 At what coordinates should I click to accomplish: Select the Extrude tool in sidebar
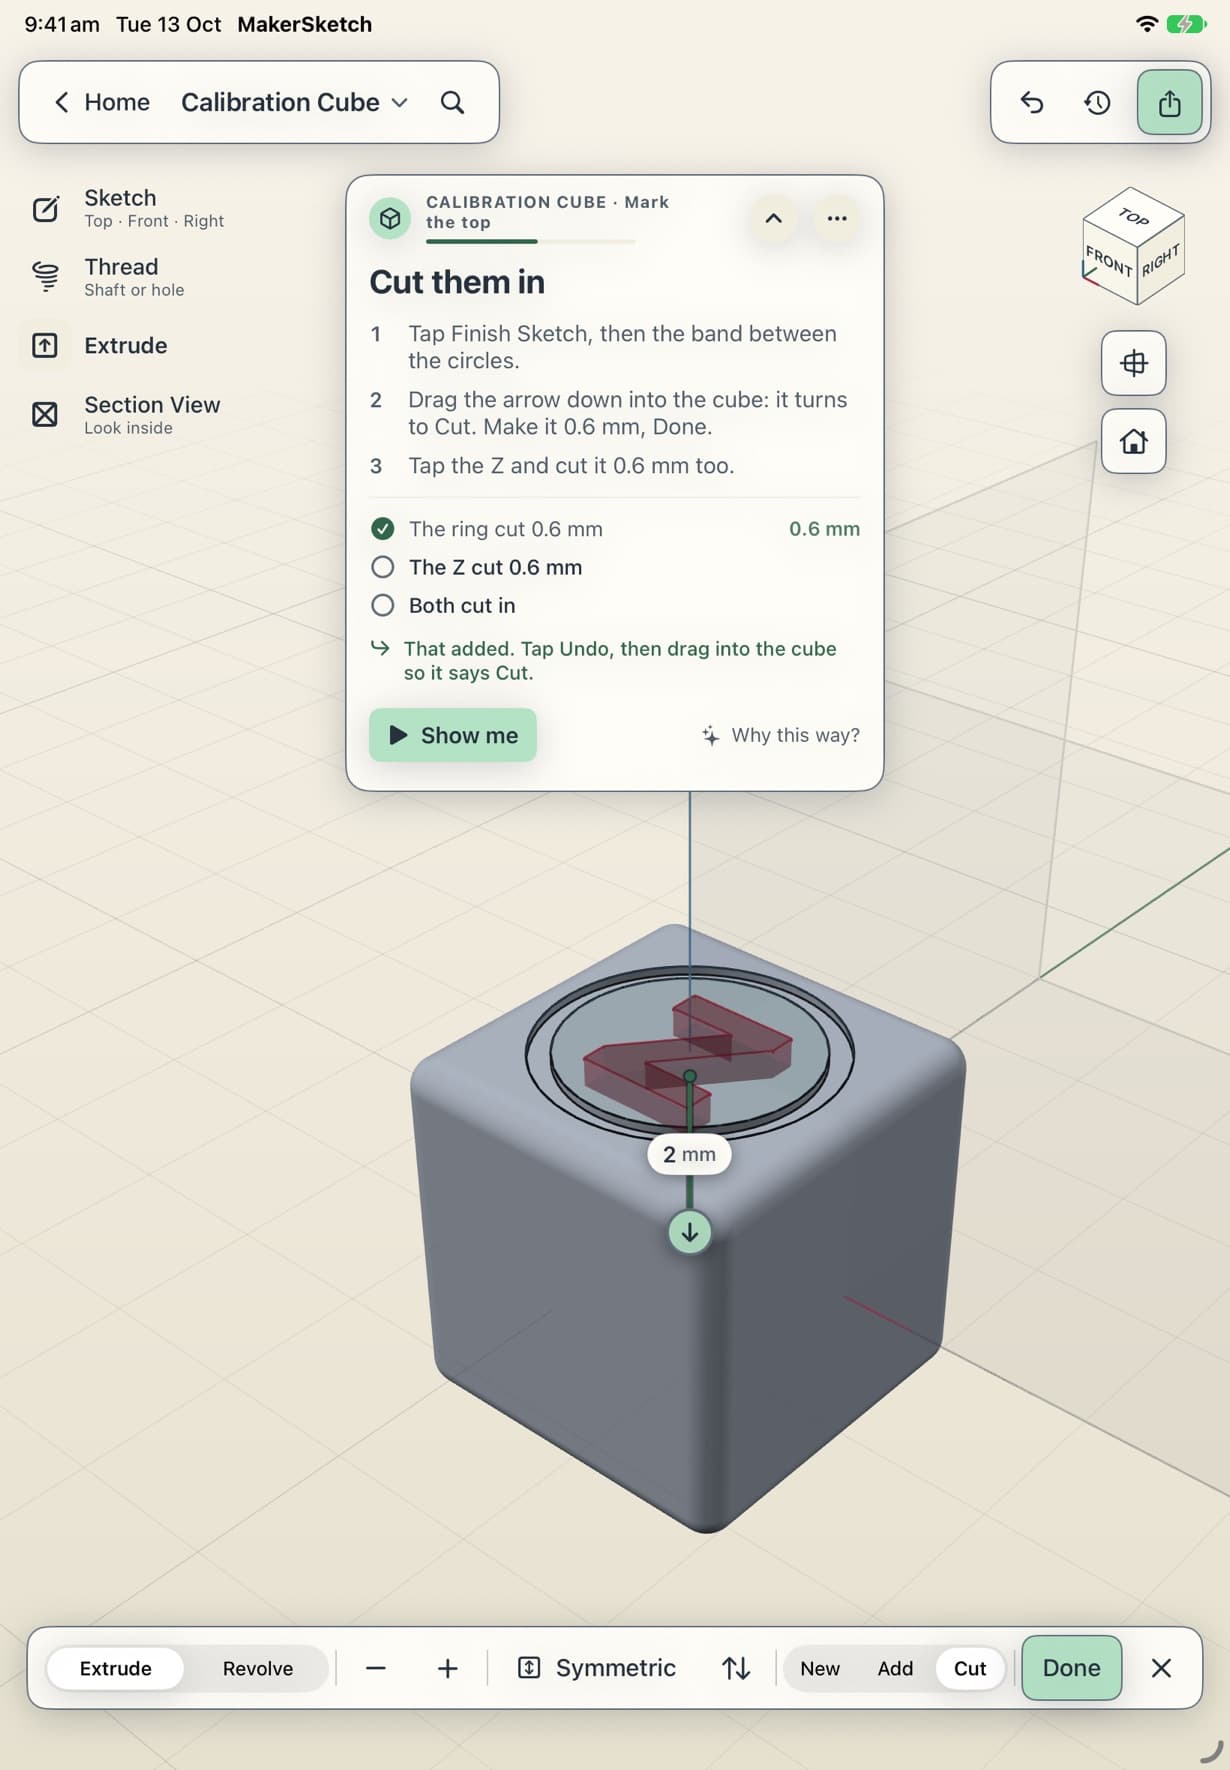99,345
